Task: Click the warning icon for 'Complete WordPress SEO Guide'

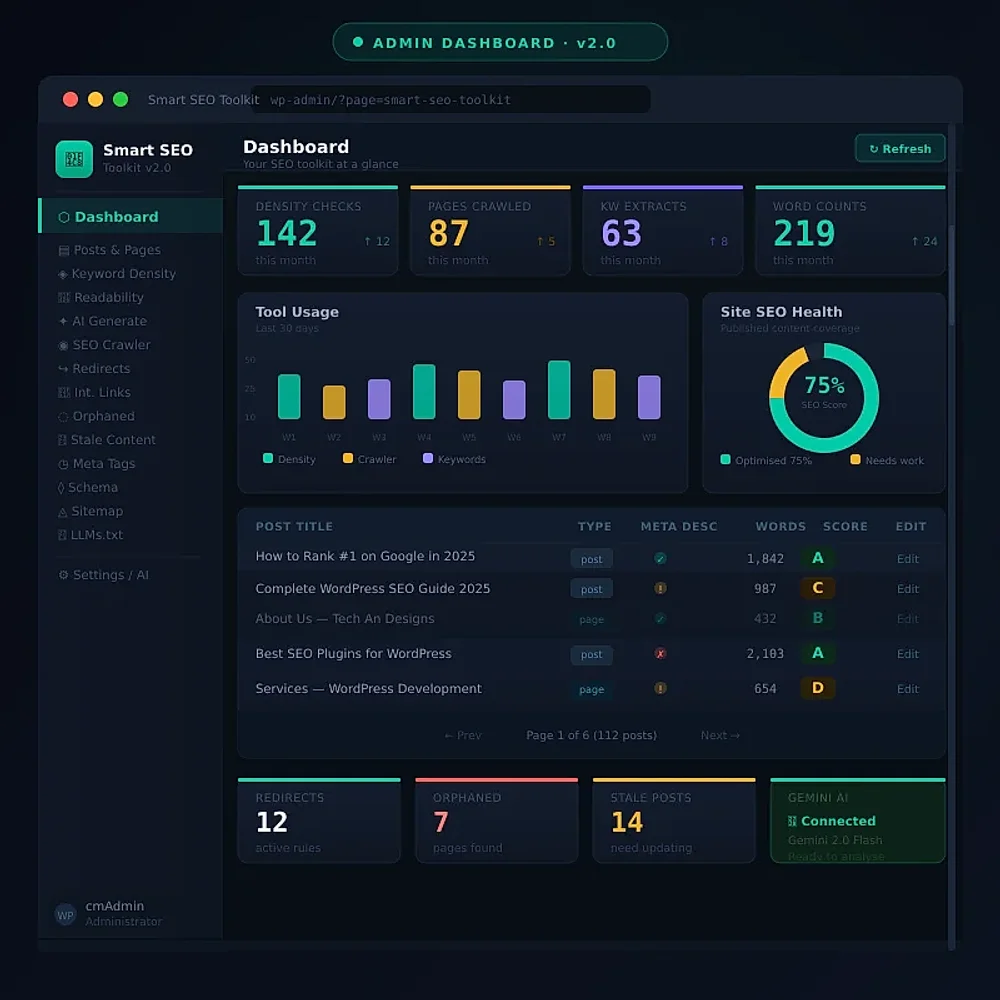Action: point(660,588)
